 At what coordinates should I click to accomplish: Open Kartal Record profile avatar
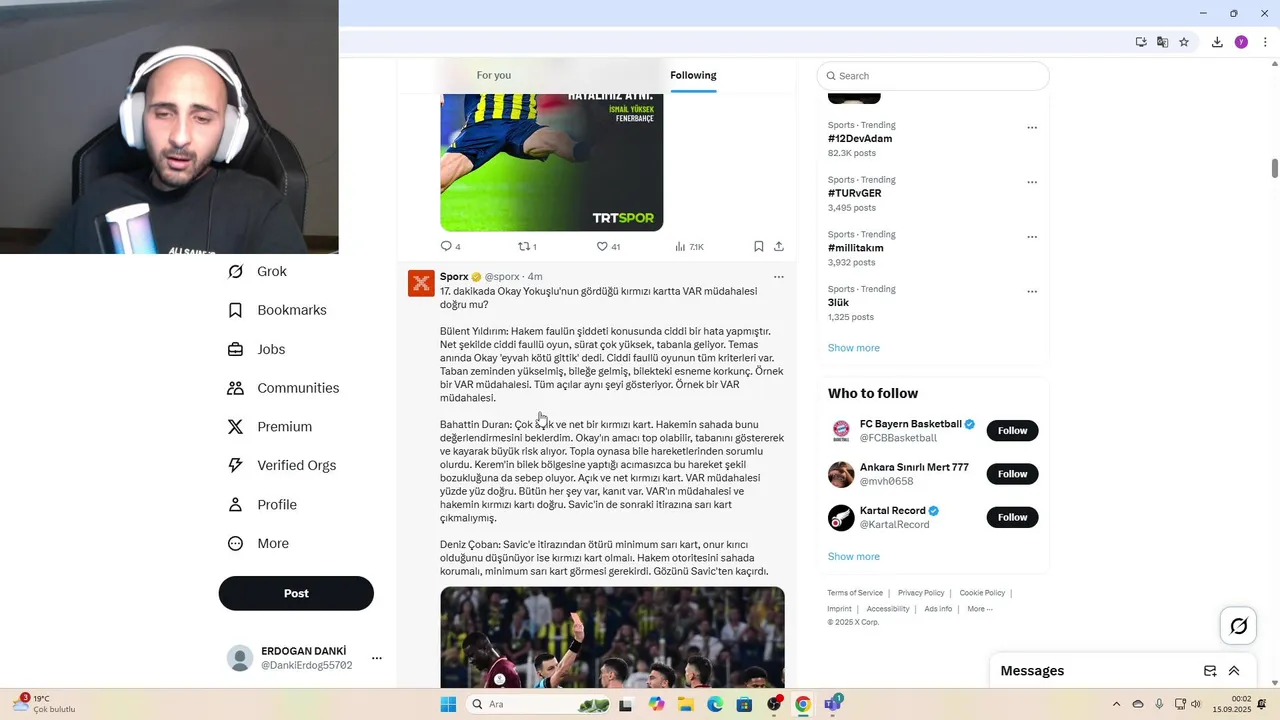tap(841, 518)
